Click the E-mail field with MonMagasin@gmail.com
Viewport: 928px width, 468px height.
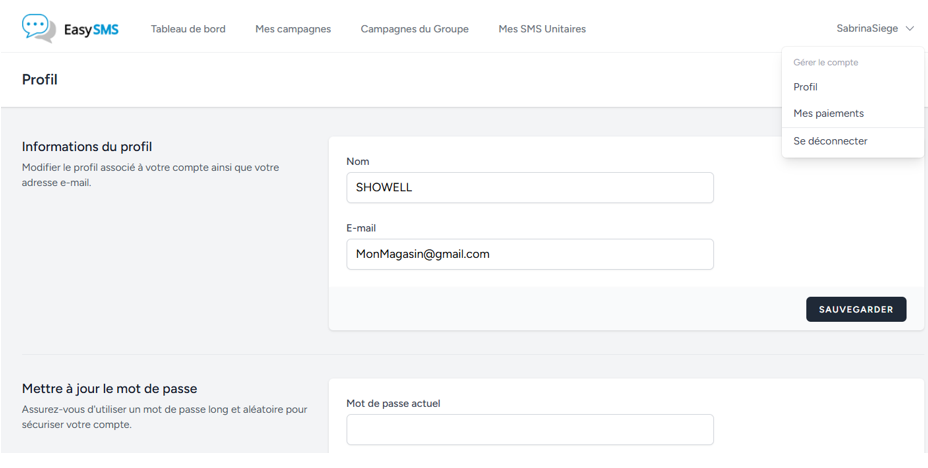pyautogui.click(x=530, y=254)
